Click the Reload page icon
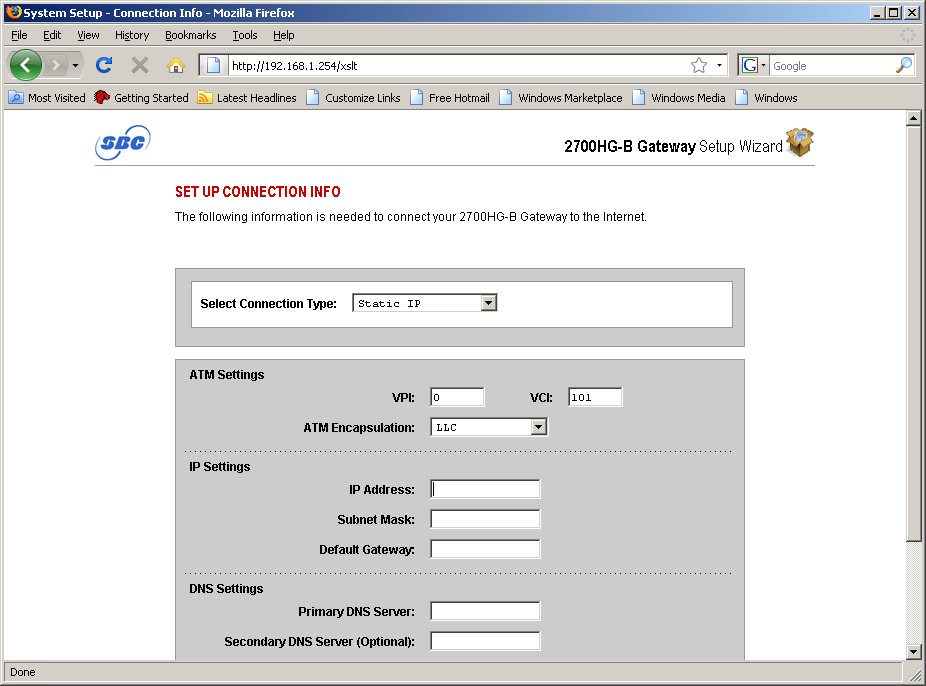 pos(103,65)
